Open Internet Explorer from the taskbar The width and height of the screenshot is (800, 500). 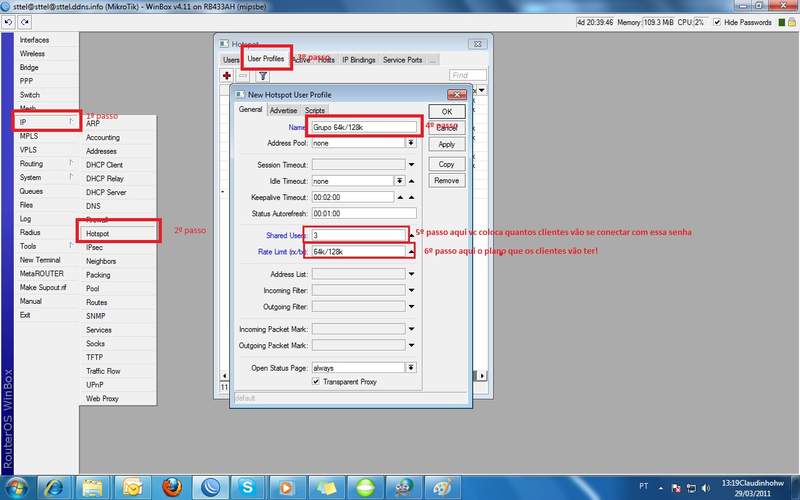coord(55,488)
